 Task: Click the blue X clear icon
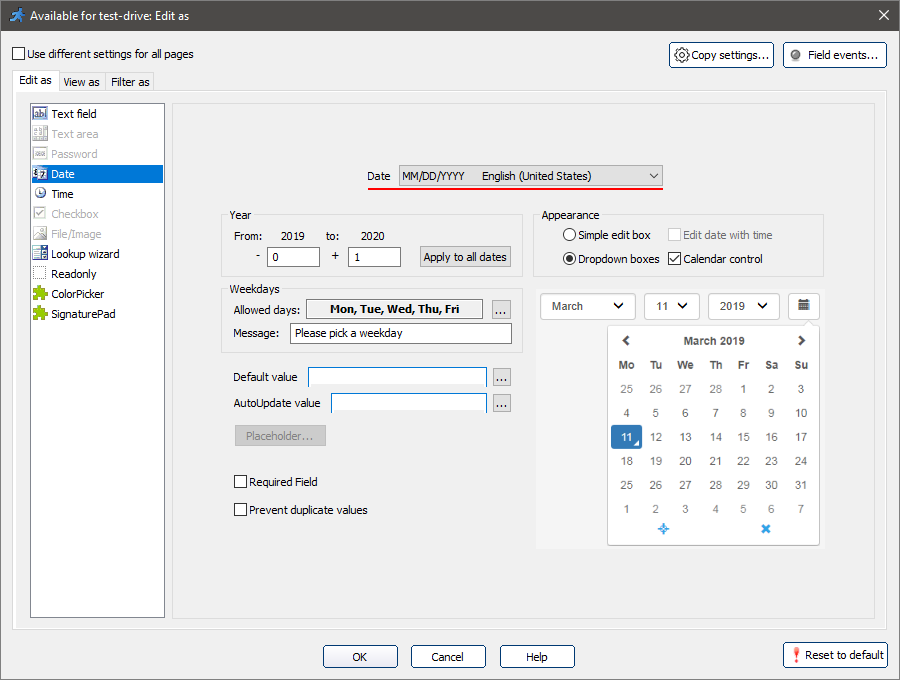(766, 529)
